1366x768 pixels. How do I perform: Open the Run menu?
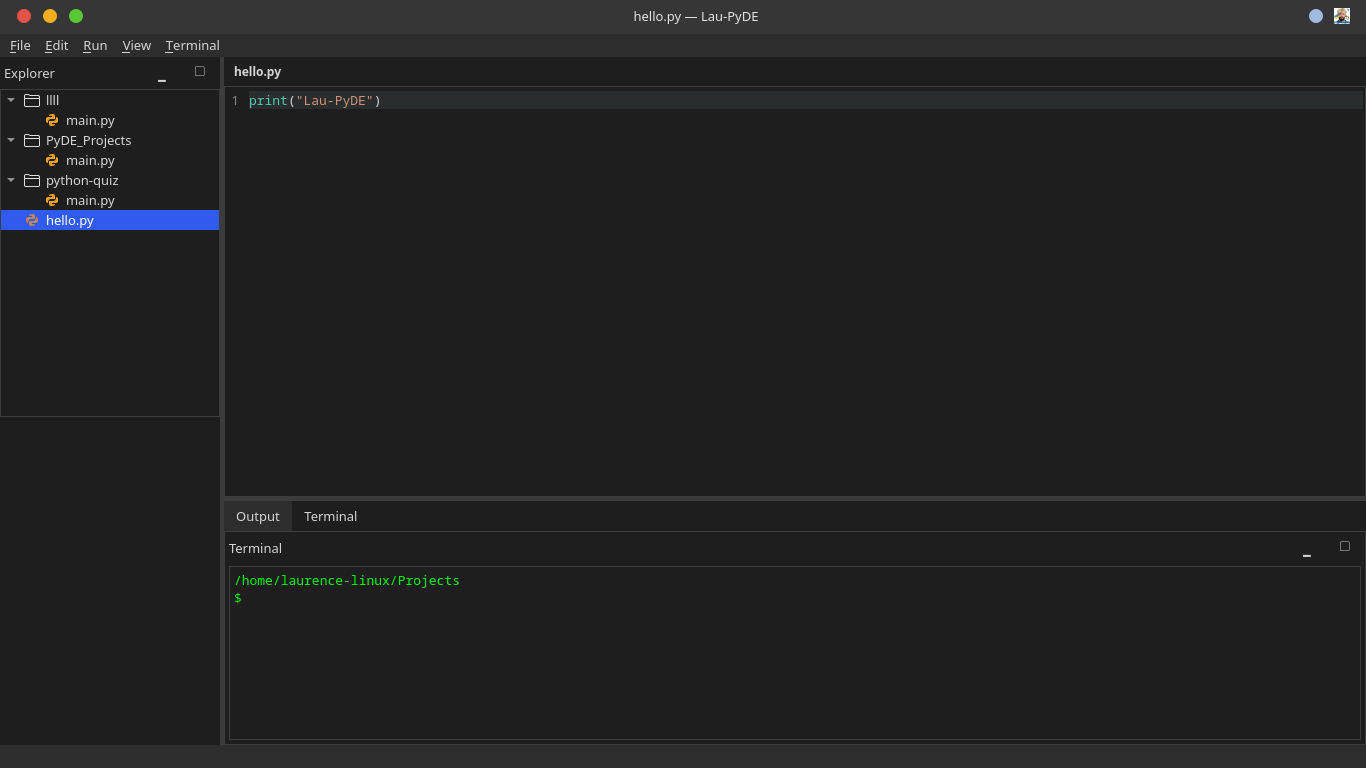(x=95, y=45)
